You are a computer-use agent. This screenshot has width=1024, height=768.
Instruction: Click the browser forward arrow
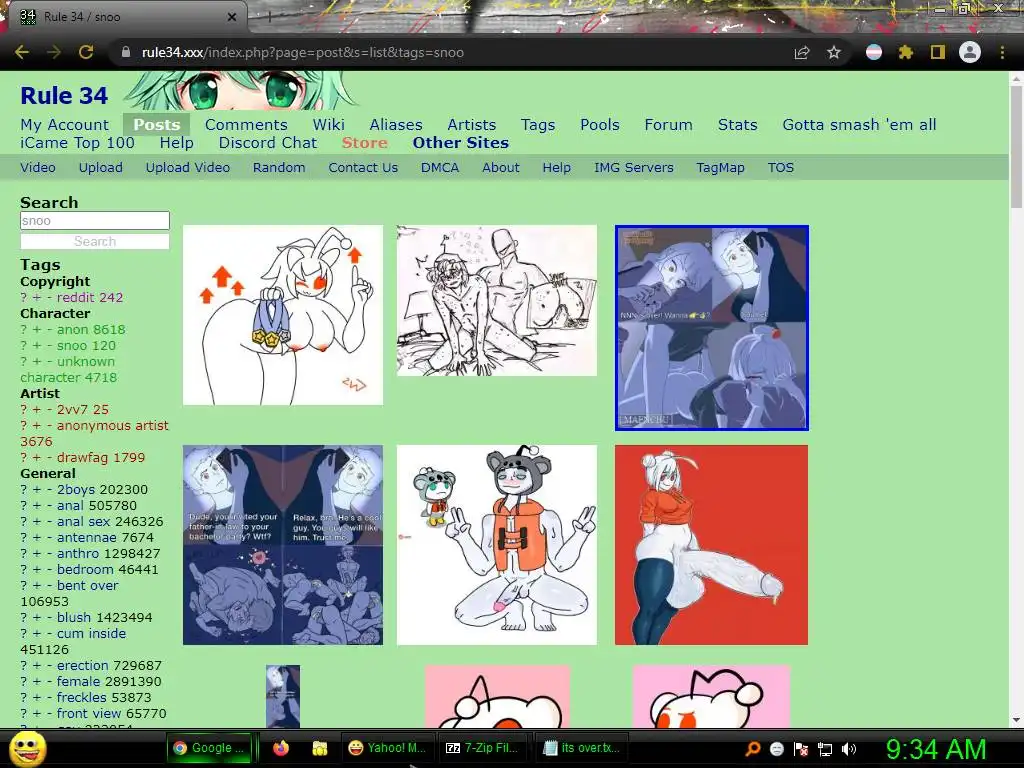click(x=54, y=52)
